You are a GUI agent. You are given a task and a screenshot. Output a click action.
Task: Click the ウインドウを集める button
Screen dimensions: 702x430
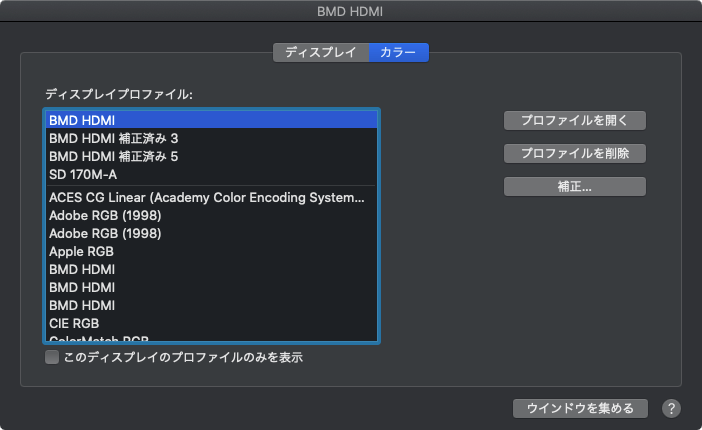(580, 408)
